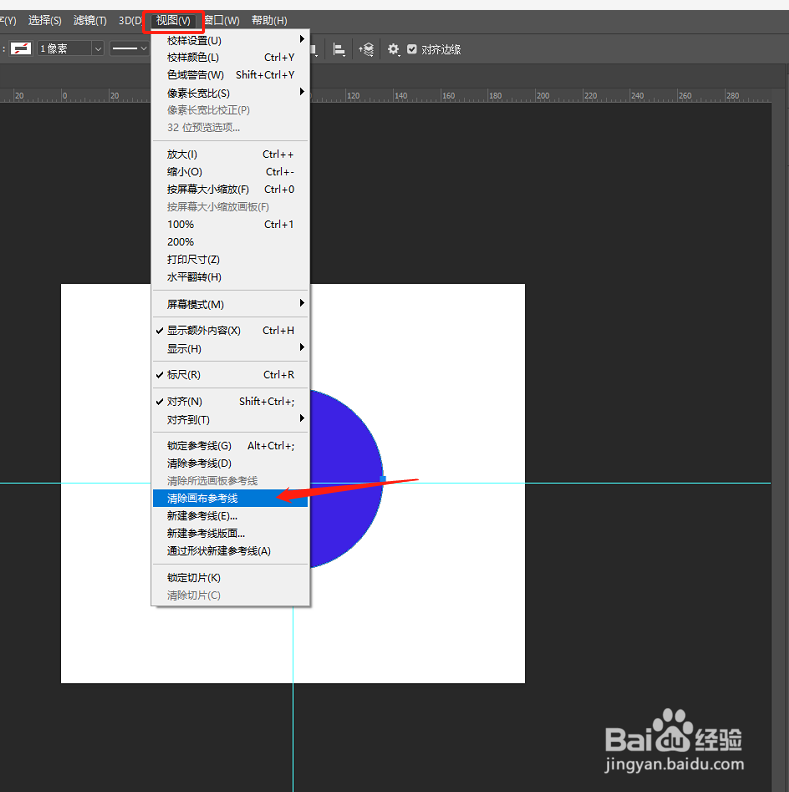Click the vertical guide line below the menu
The image size is (789, 792).
[x=293, y=697]
